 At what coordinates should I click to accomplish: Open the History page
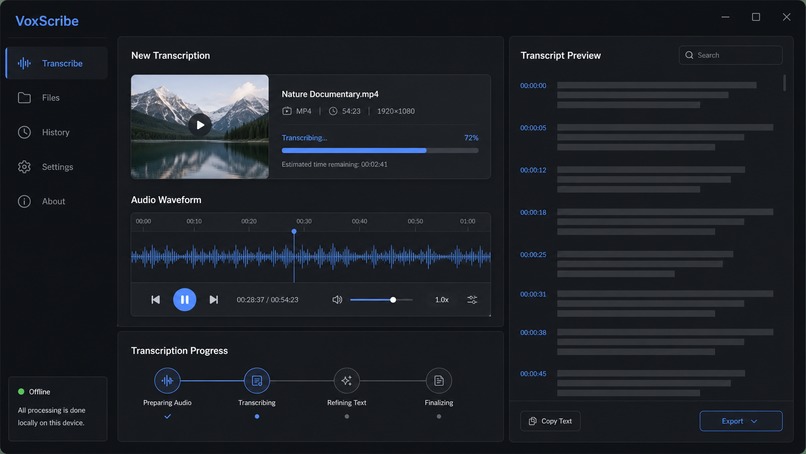coord(57,132)
